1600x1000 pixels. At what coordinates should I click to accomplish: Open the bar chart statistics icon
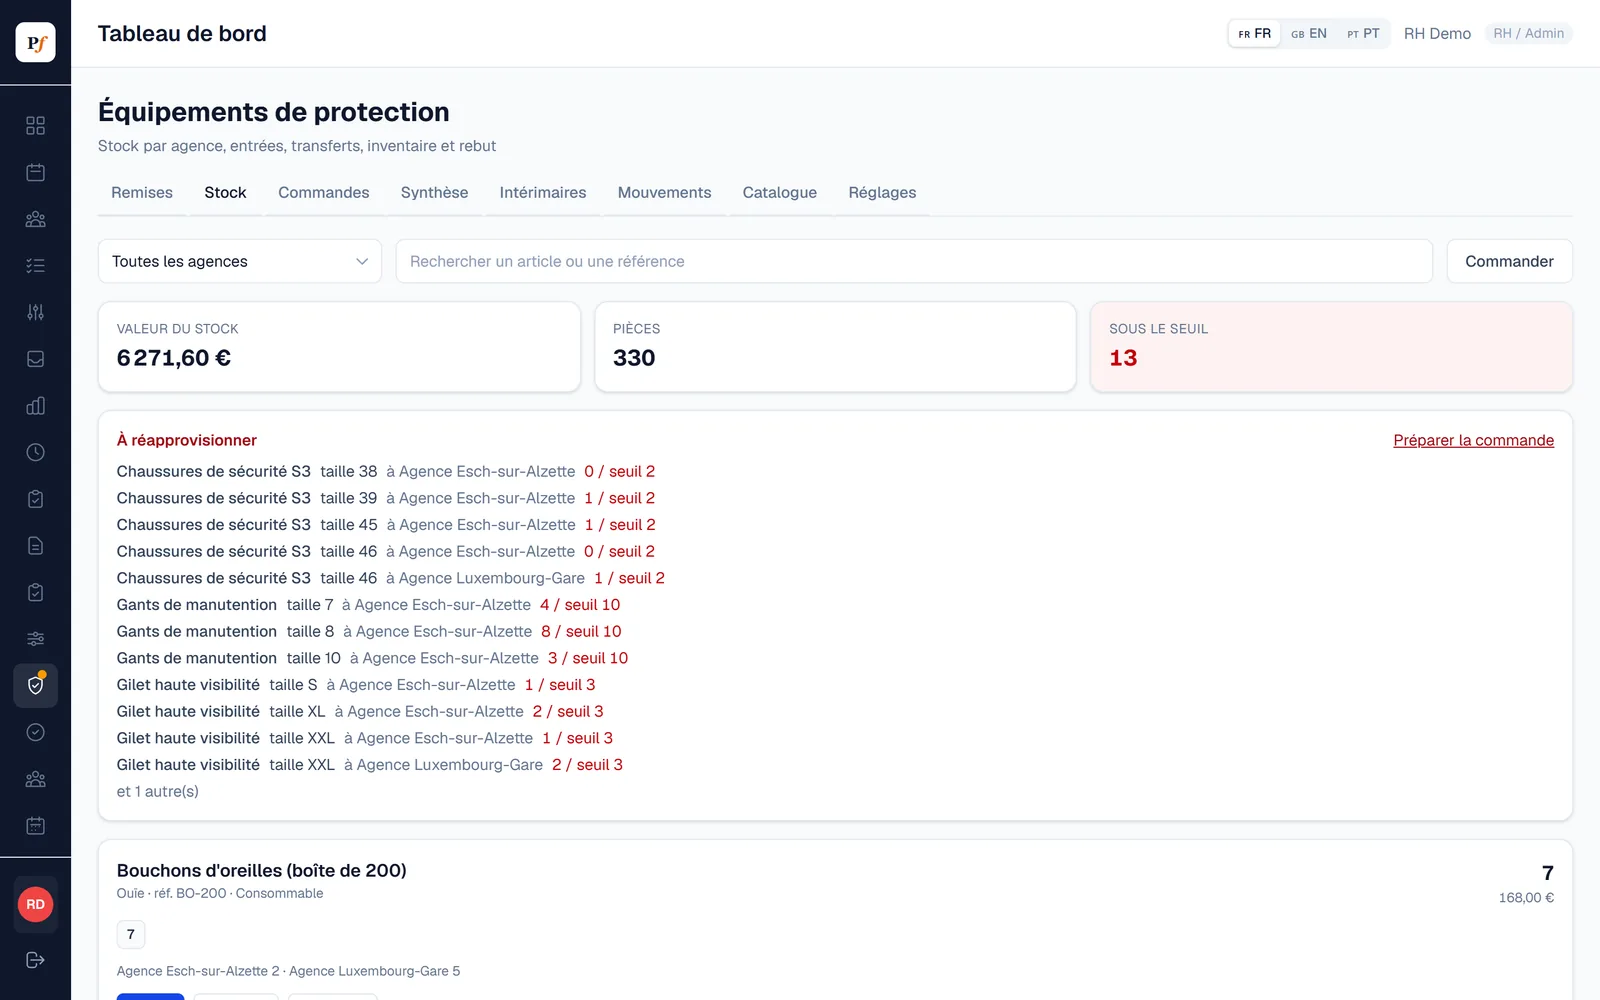pos(35,405)
